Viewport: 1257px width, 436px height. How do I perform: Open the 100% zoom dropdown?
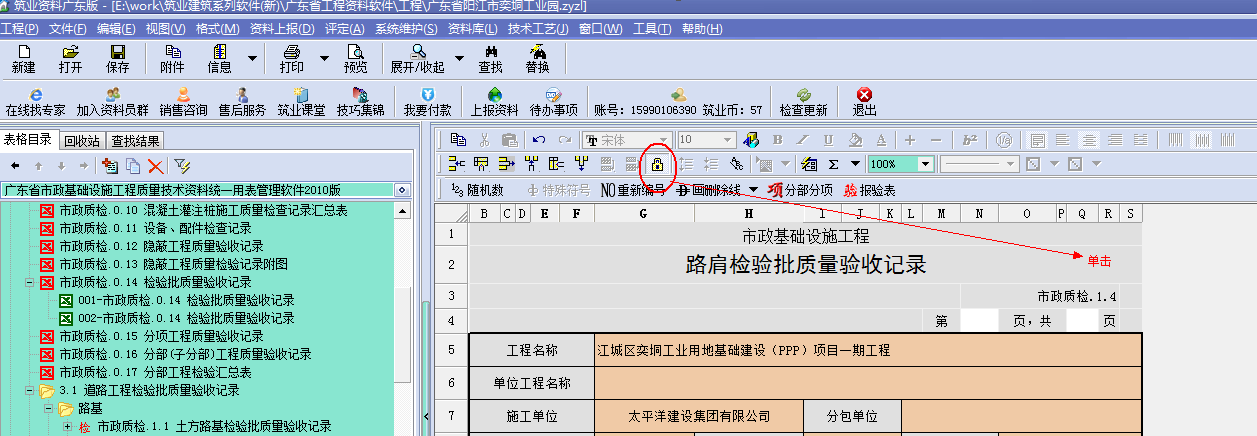coord(925,164)
